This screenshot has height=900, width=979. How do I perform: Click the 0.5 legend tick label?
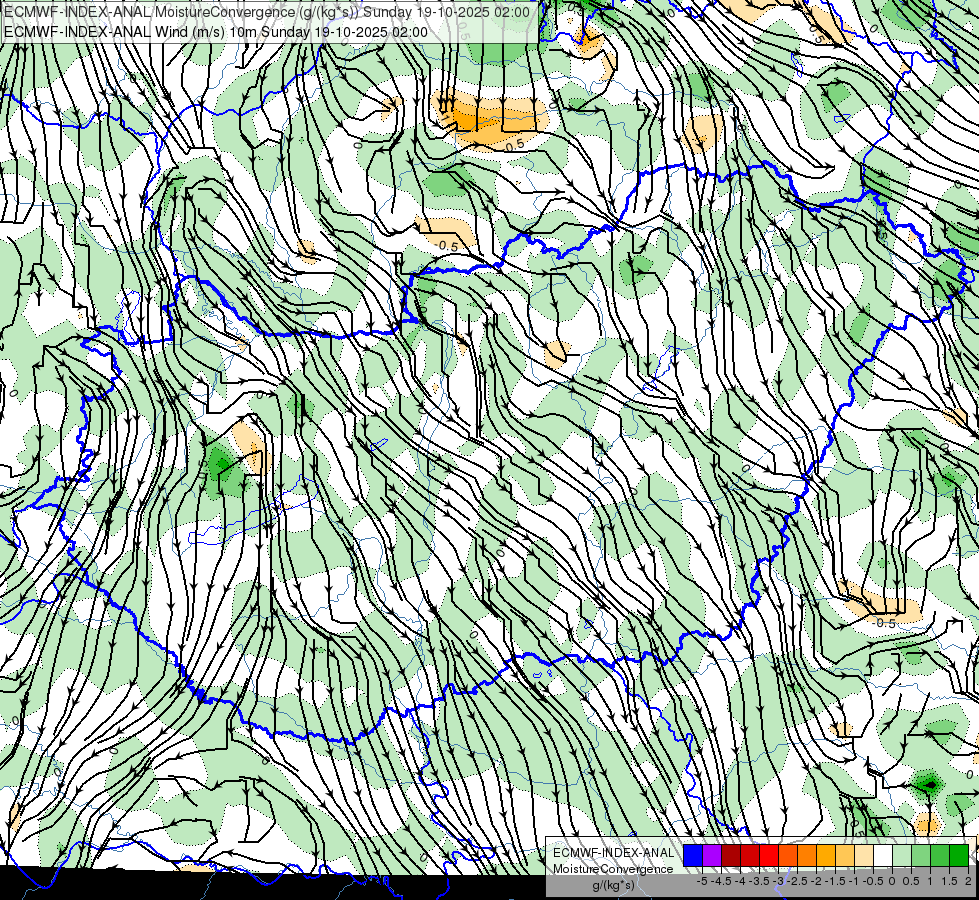[x=911, y=881]
